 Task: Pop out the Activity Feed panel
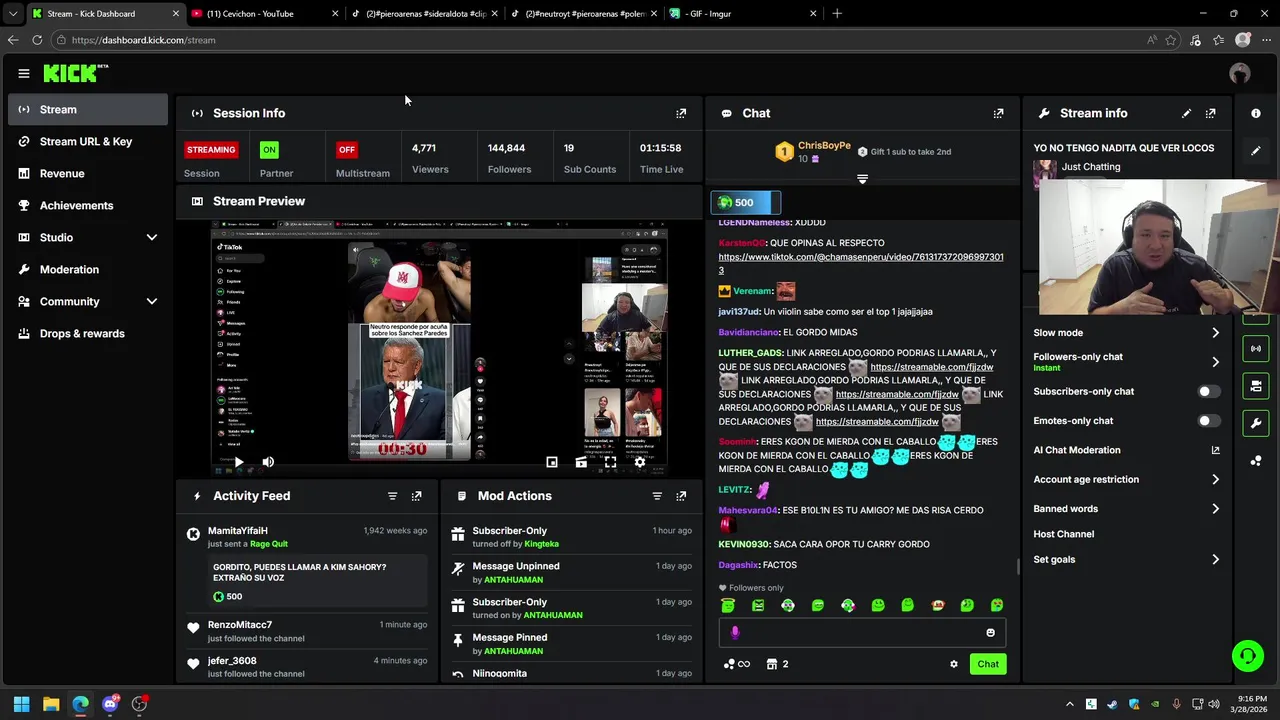click(416, 496)
